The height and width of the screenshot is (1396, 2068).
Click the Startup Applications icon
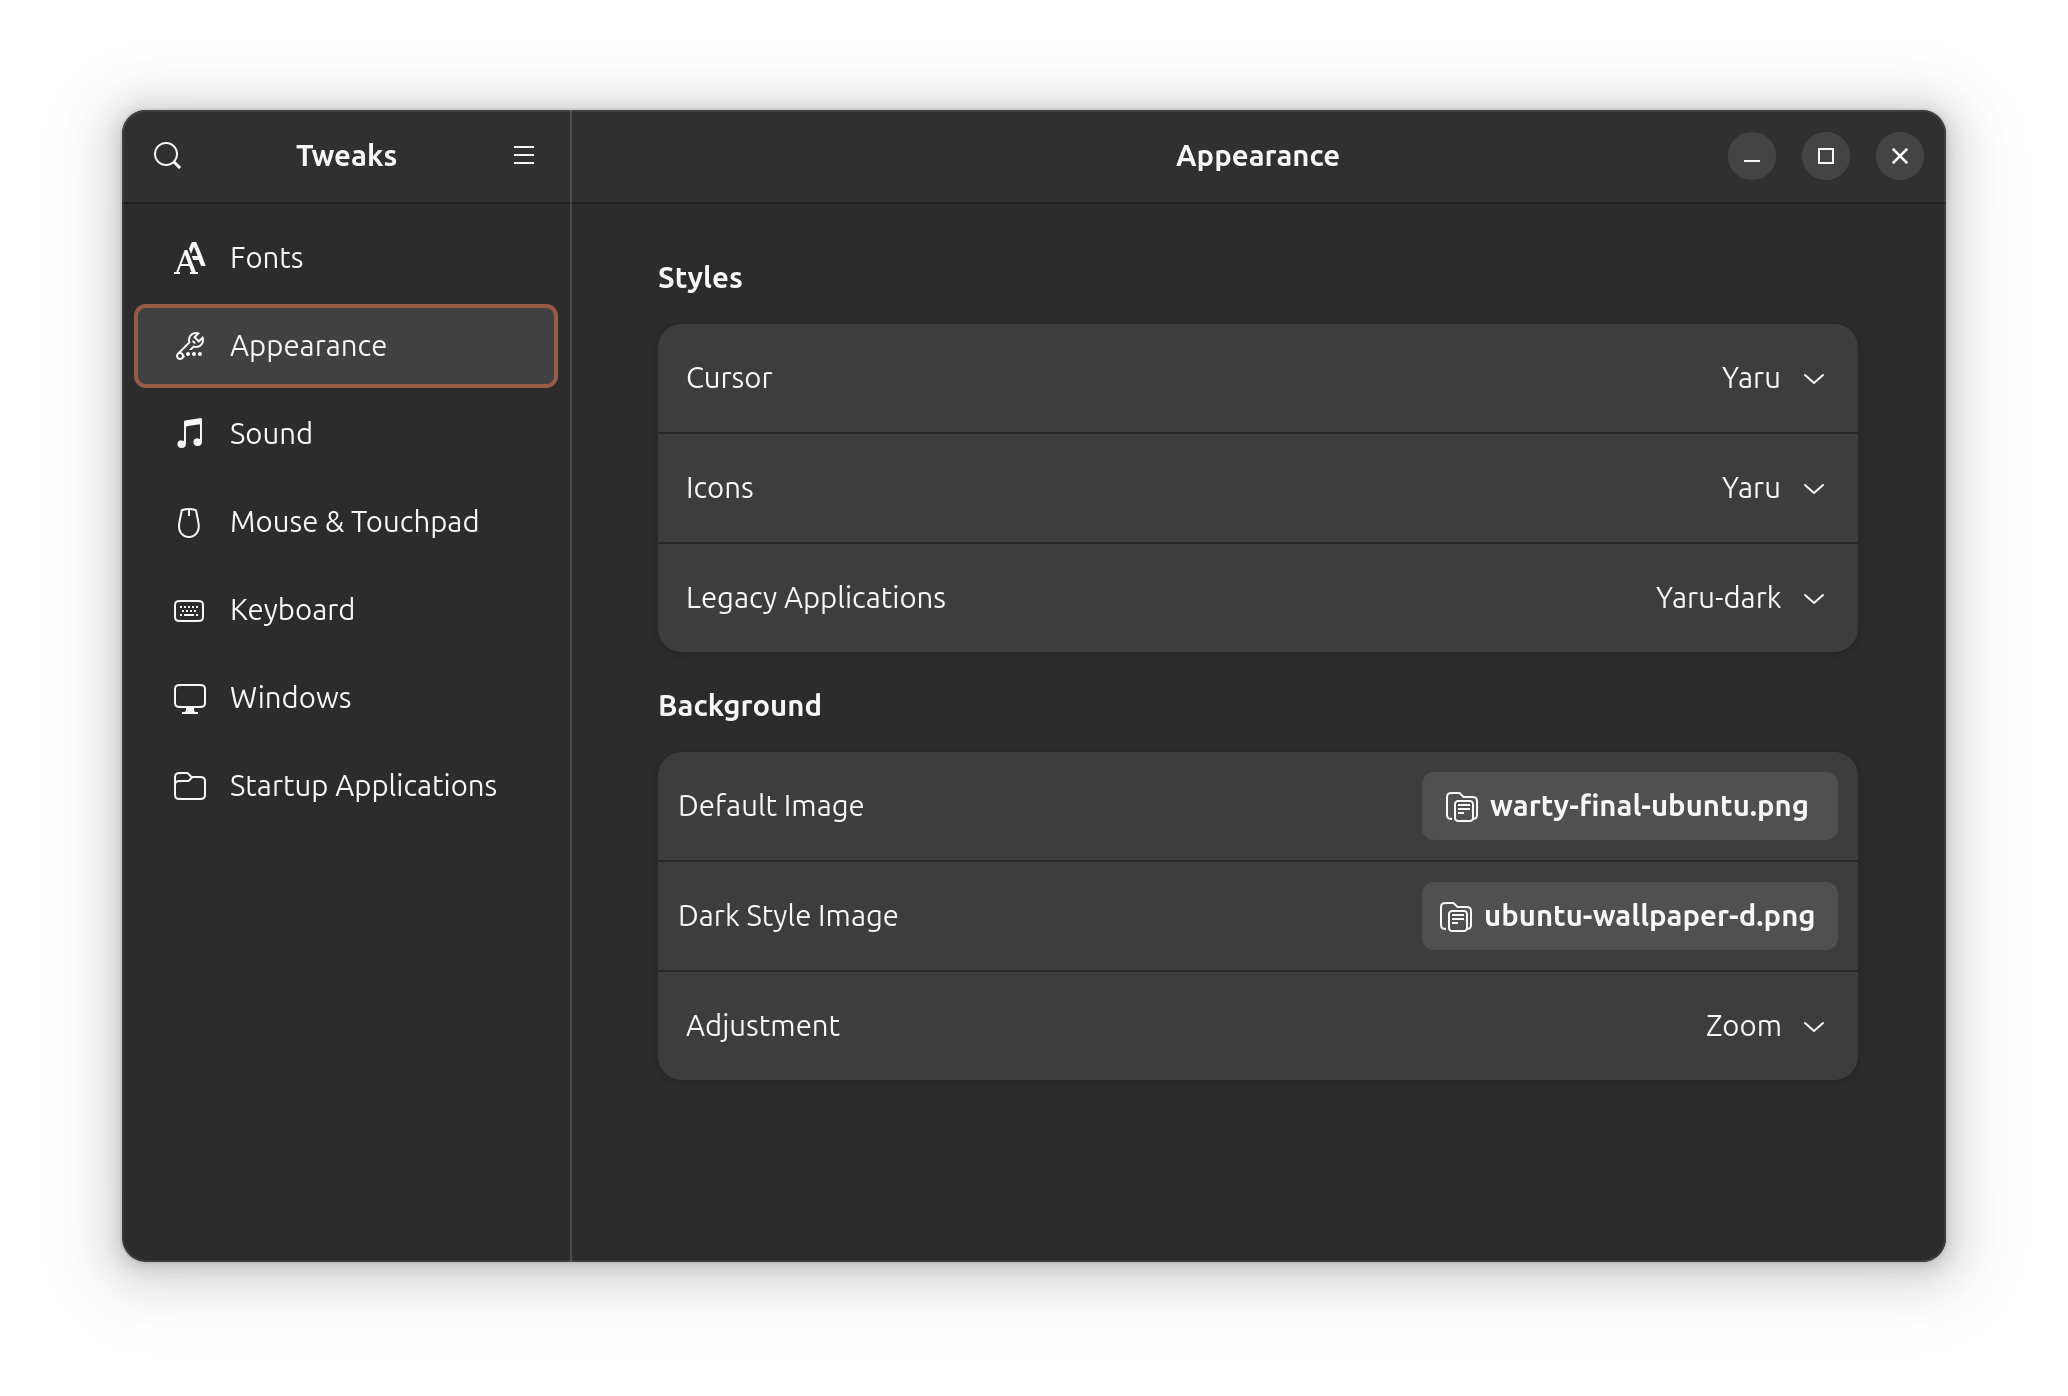pyautogui.click(x=188, y=785)
